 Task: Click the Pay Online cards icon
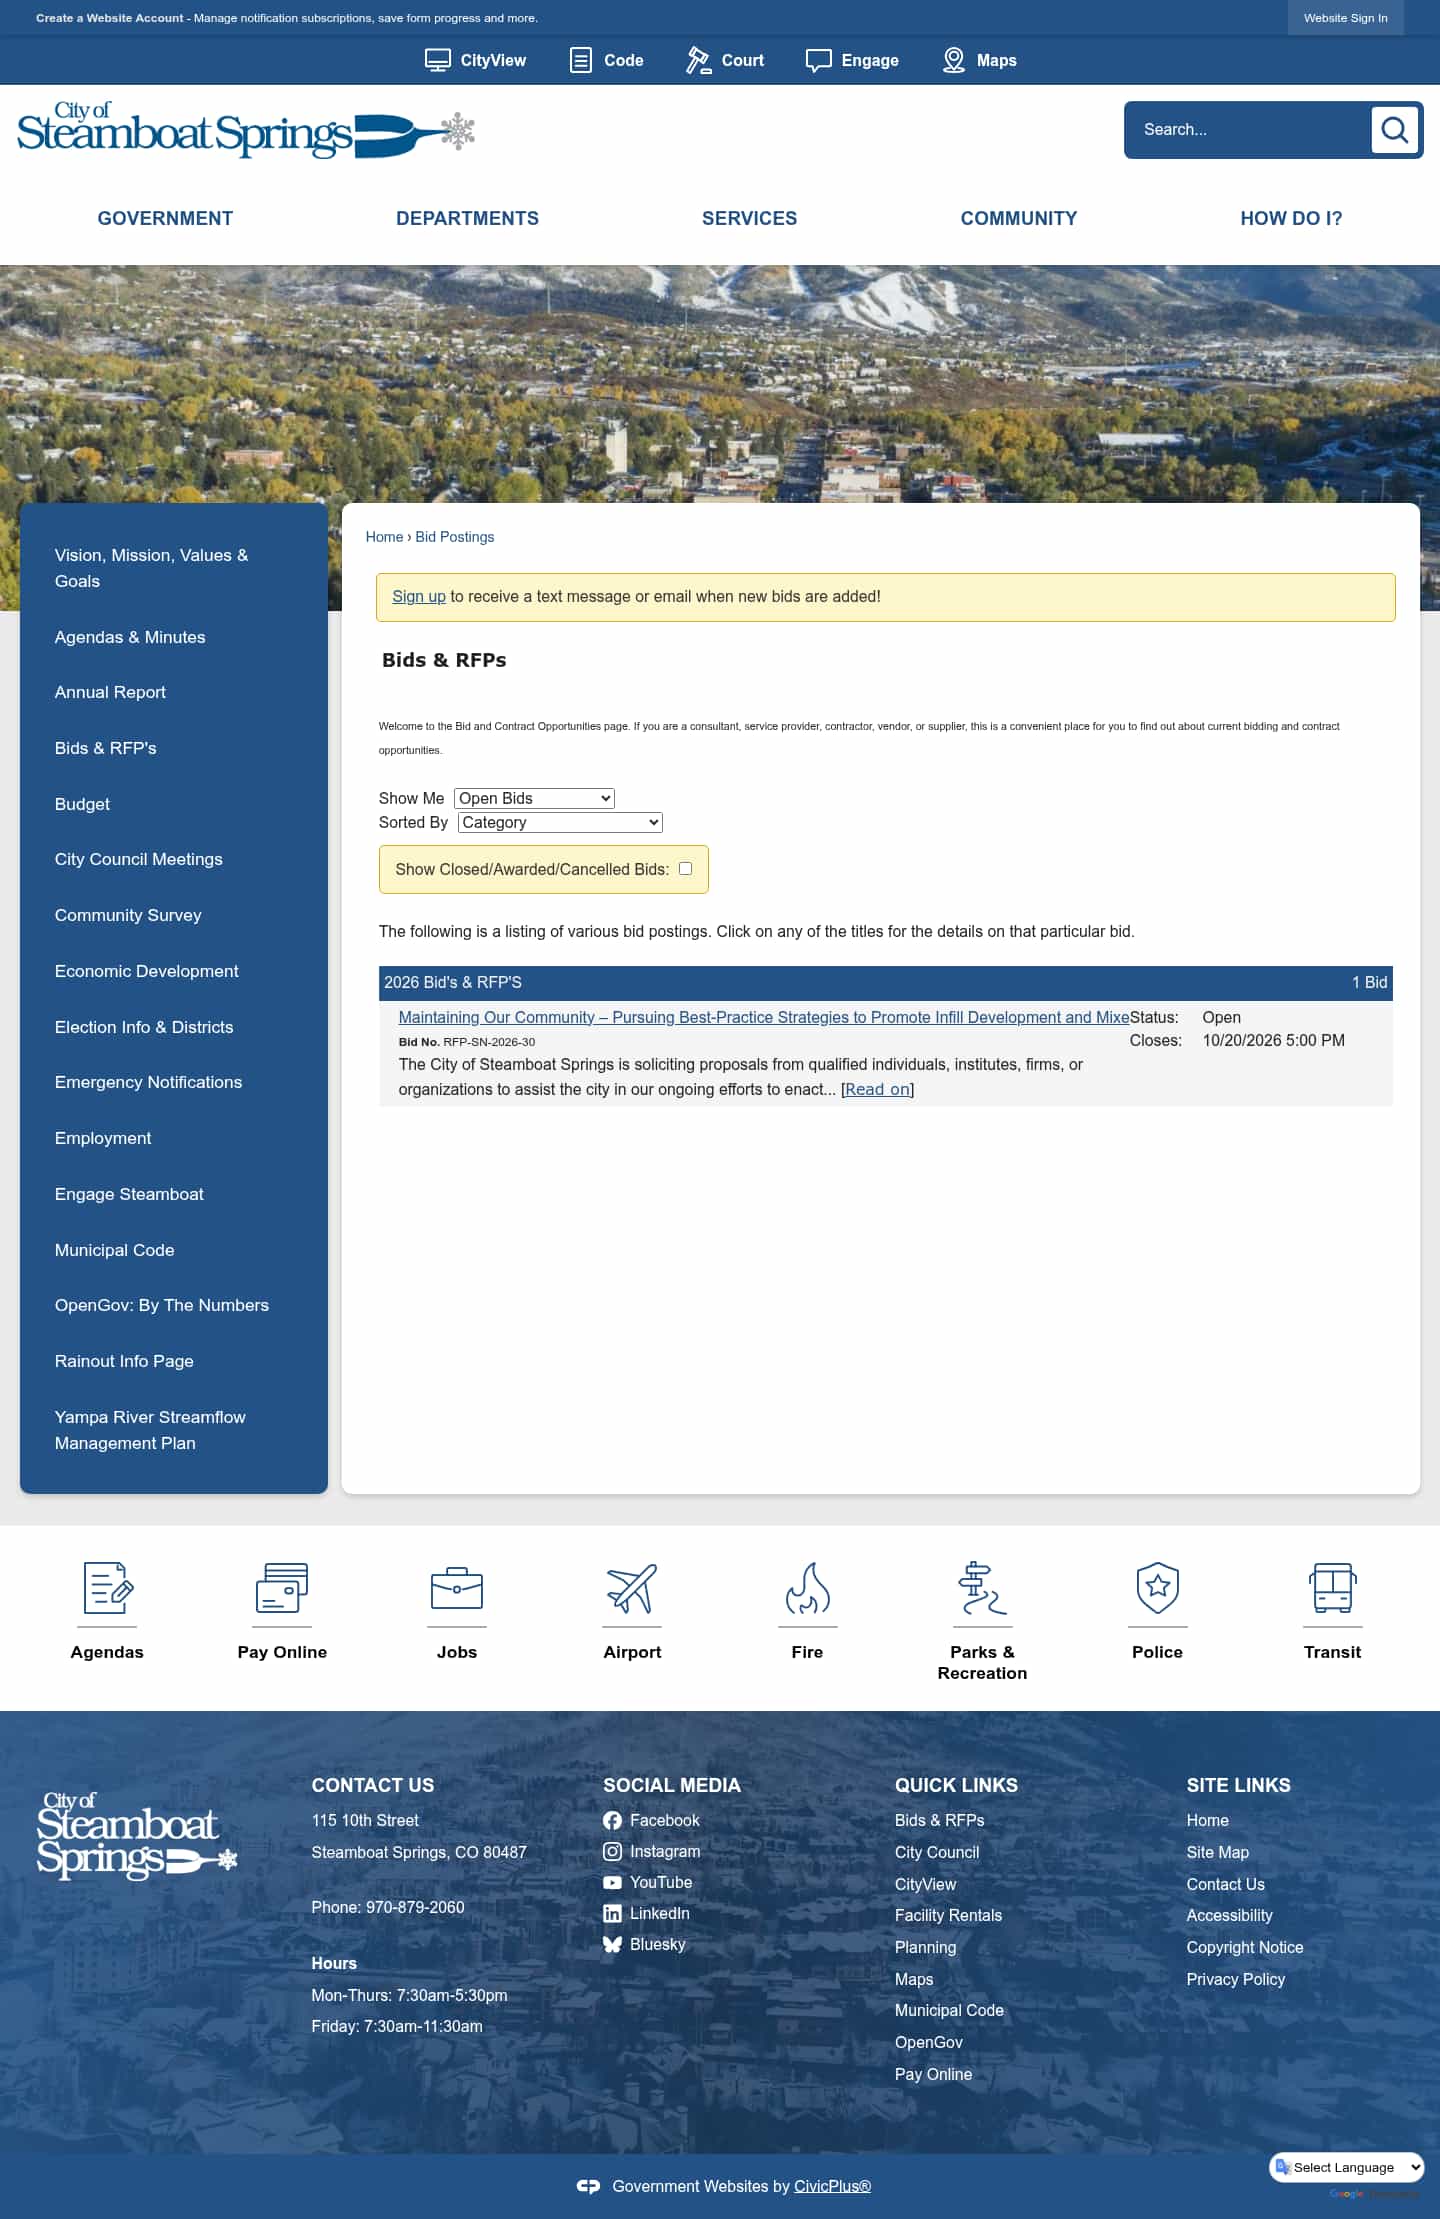282,1588
